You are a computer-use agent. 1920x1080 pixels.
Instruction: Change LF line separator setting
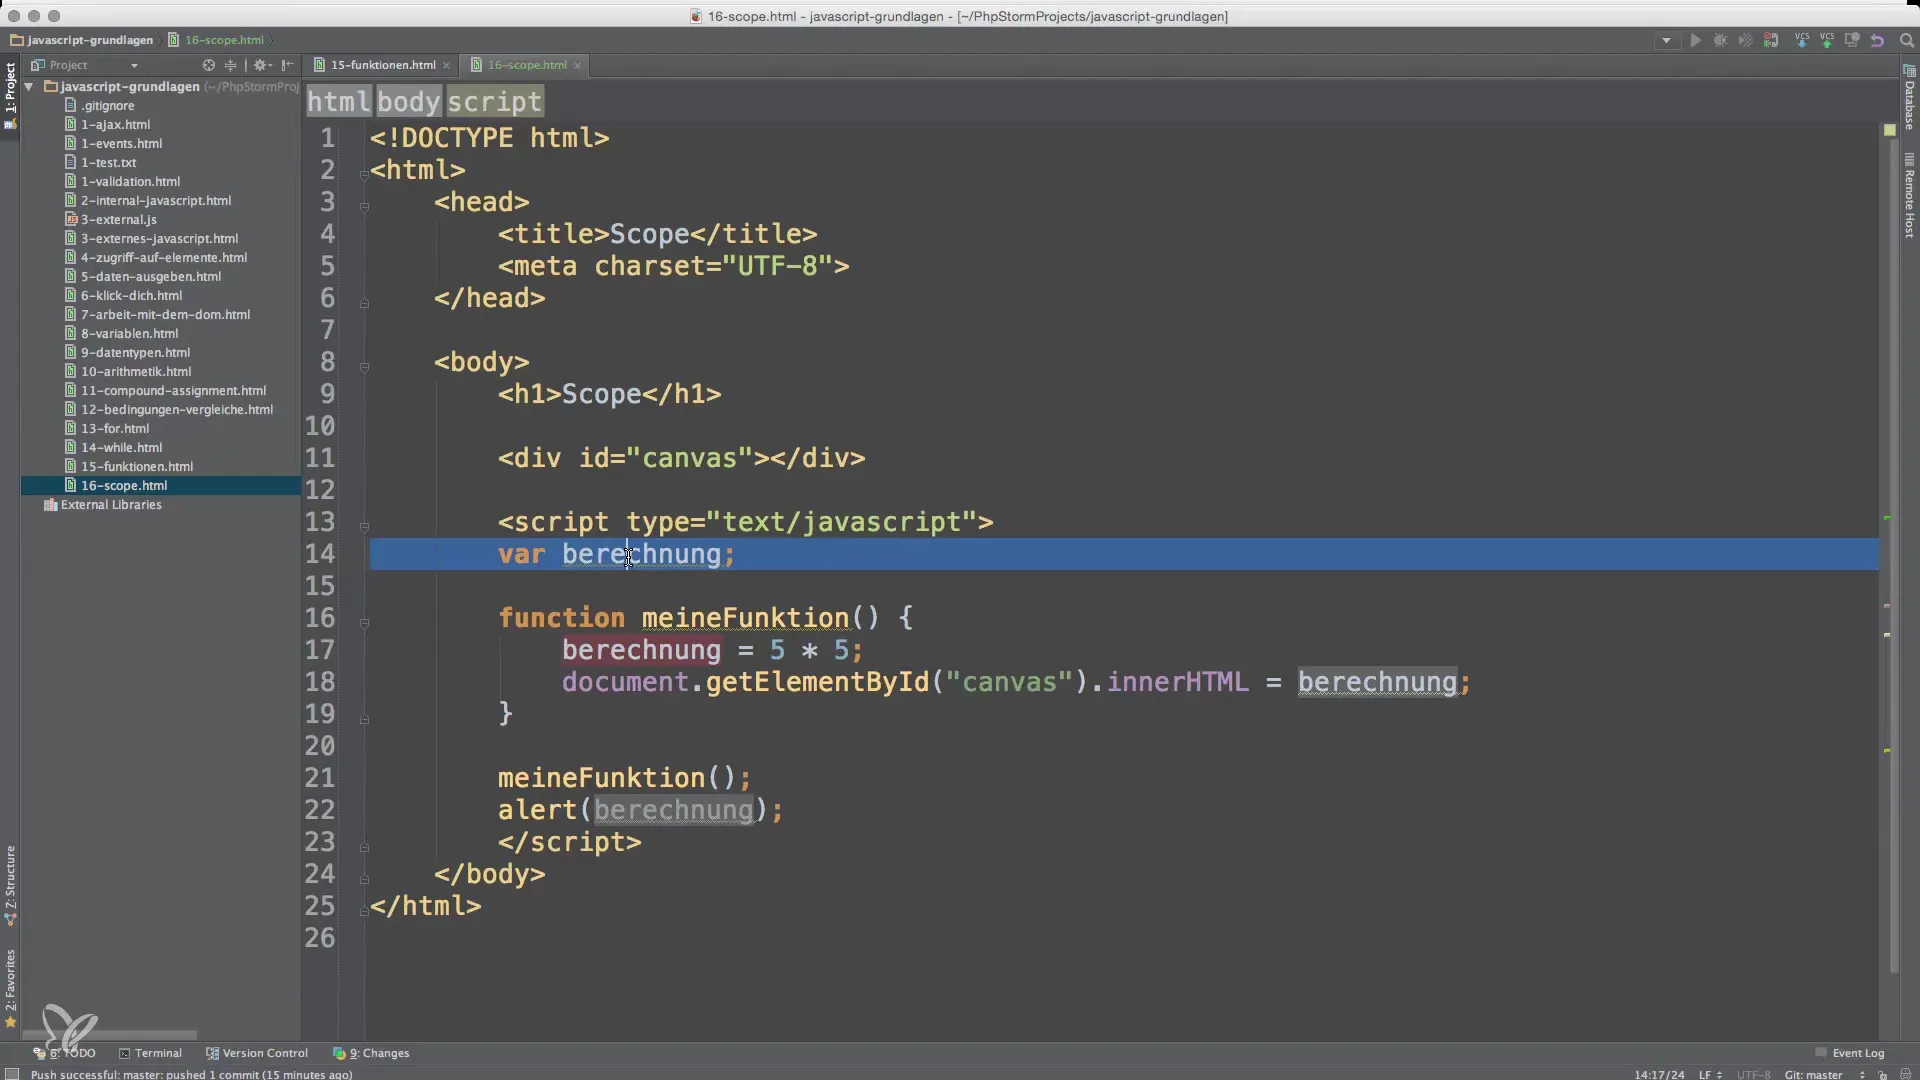(1709, 1074)
